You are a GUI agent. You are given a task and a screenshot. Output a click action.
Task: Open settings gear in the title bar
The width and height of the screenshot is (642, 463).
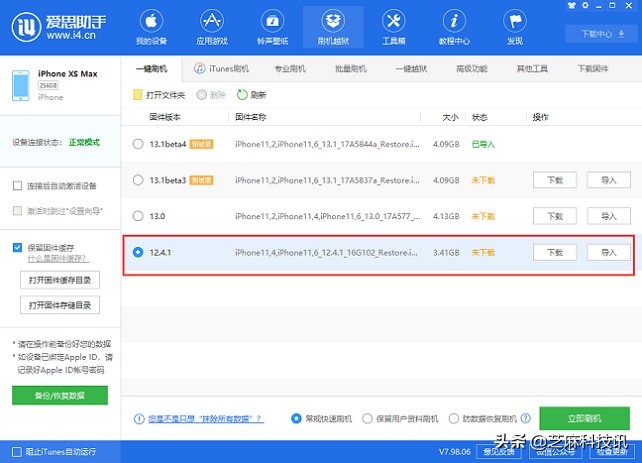tap(585, 5)
